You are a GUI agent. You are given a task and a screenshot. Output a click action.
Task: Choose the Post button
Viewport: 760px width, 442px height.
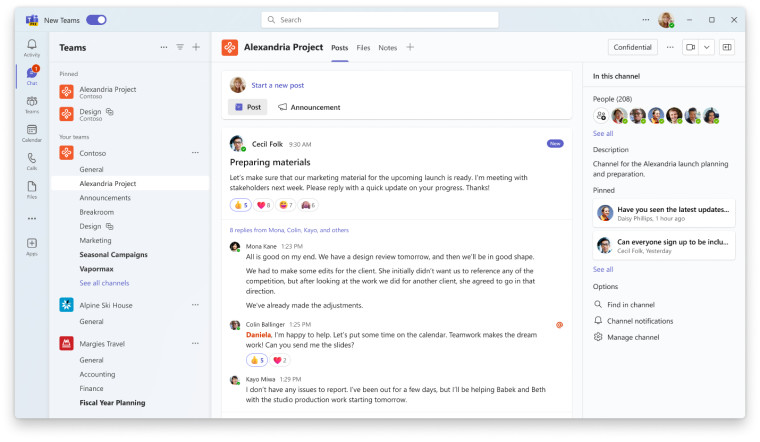pyautogui.click(x=248, y=107)
